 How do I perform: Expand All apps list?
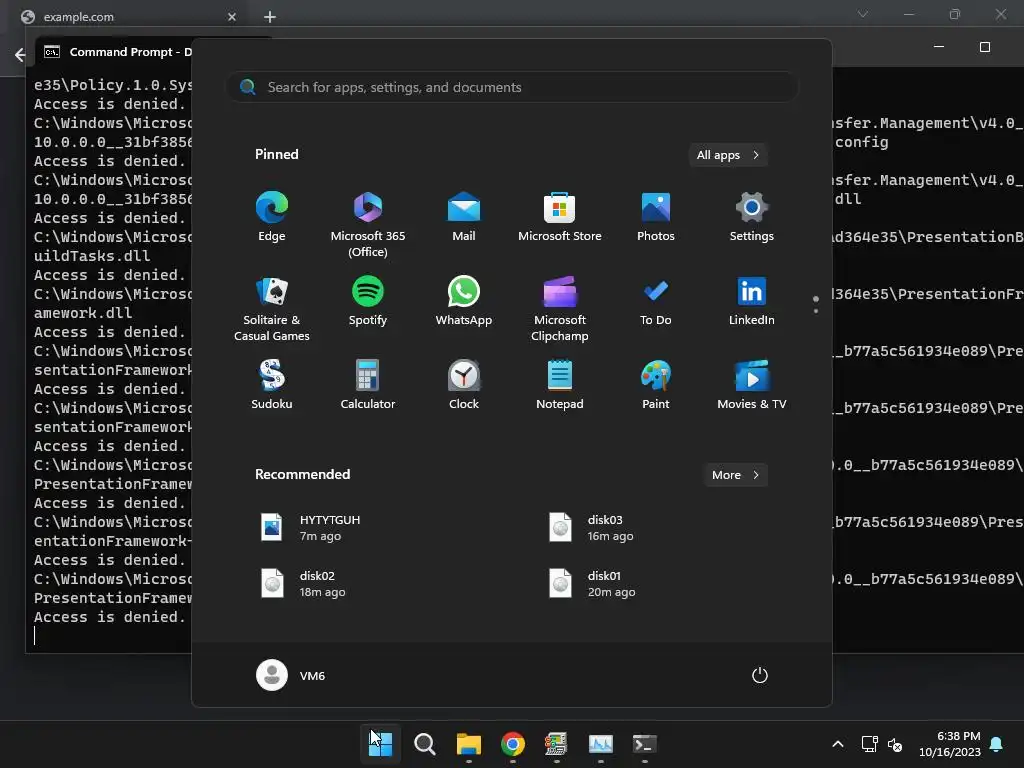click(728, 155)
